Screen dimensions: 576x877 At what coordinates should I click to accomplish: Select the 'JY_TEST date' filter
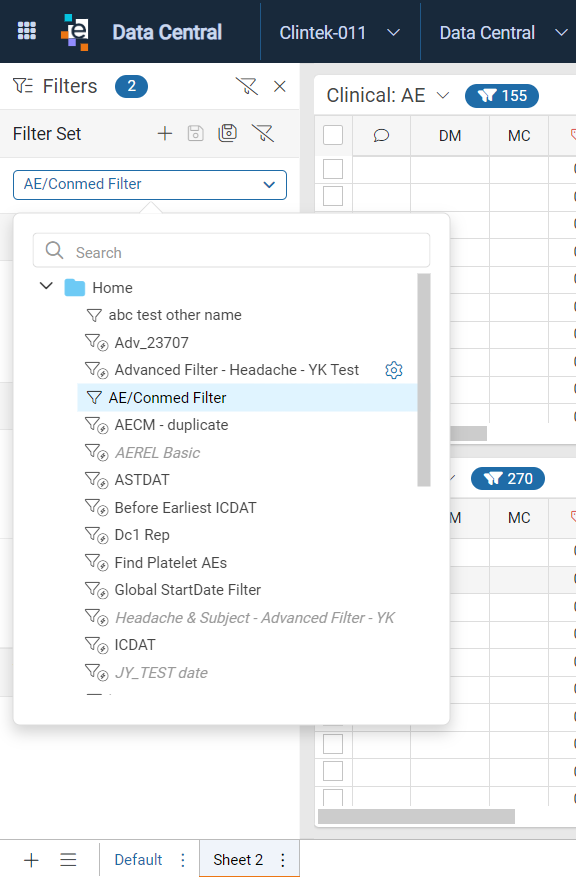(x=161, y=672)
